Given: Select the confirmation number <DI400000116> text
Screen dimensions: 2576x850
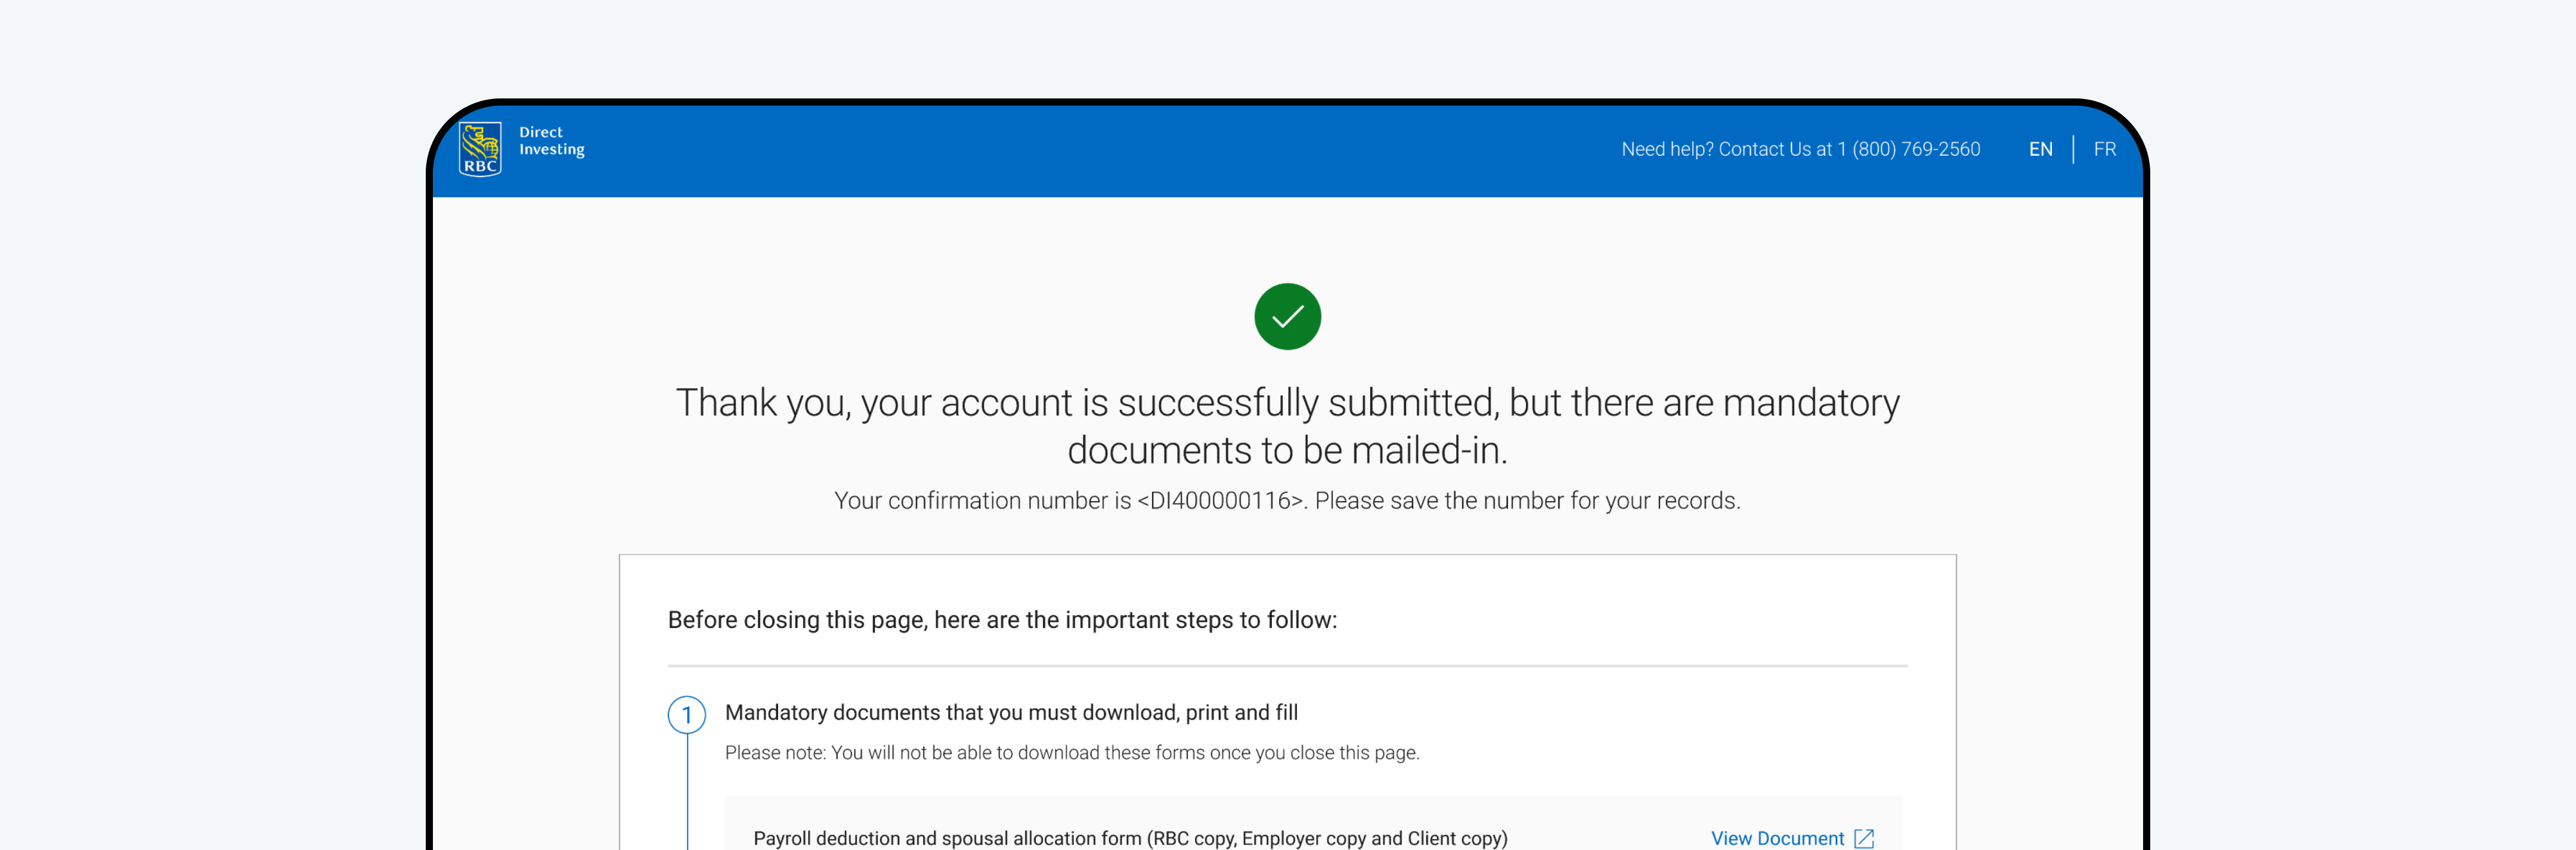Looking at the screenshot, I should click(x=1220, y=500).
